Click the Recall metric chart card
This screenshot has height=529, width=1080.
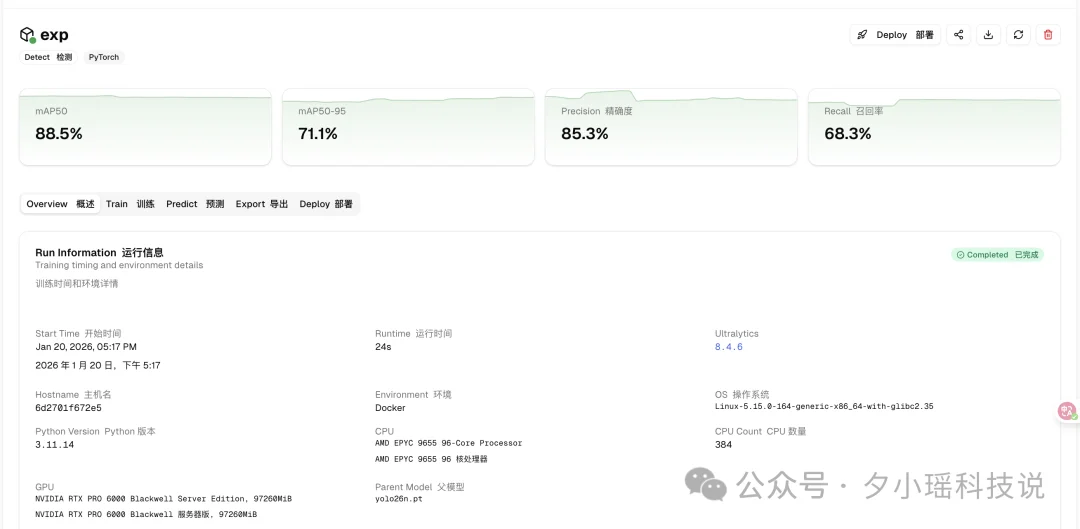pos(934,127)
